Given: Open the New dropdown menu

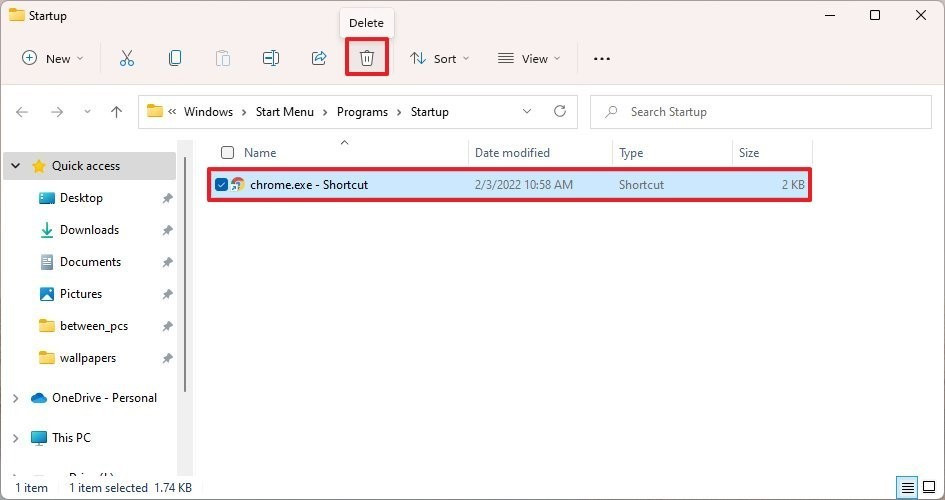Looking at the screenshot, I should pos(52,58).
